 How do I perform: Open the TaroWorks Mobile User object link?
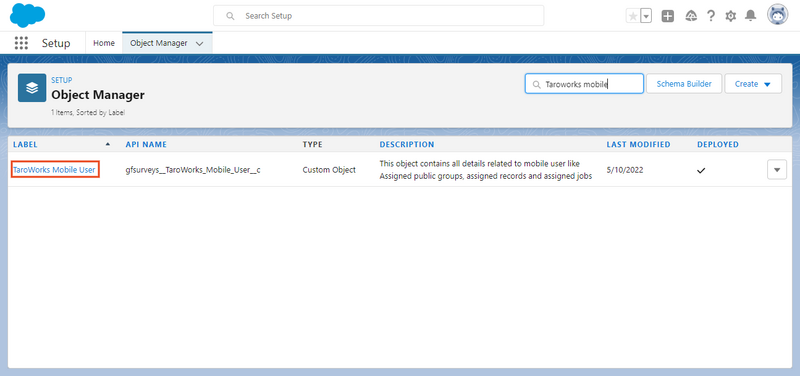(x=55, y=170)
